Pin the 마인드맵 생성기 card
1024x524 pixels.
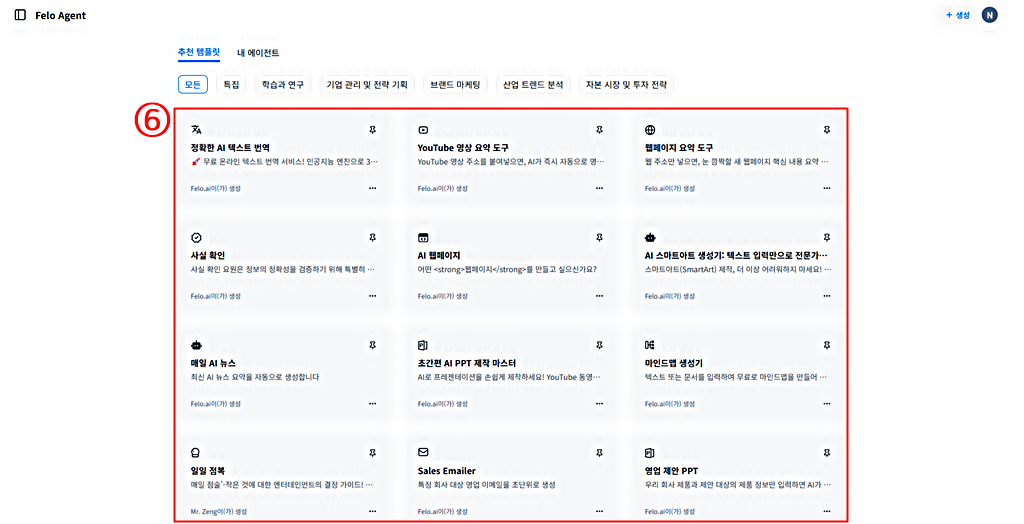click(x=827, y=345)
